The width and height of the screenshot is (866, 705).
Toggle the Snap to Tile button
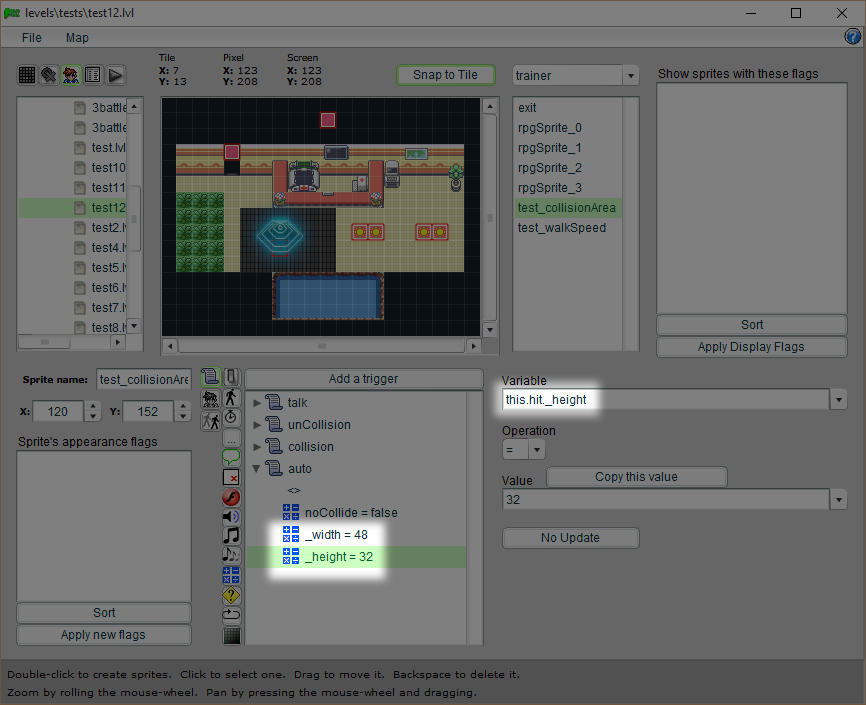tap(445, 75)
